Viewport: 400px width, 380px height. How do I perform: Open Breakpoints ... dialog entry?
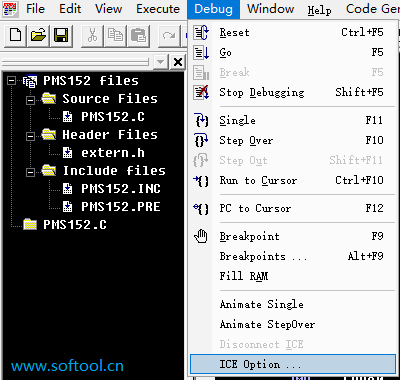click(293, 256)
